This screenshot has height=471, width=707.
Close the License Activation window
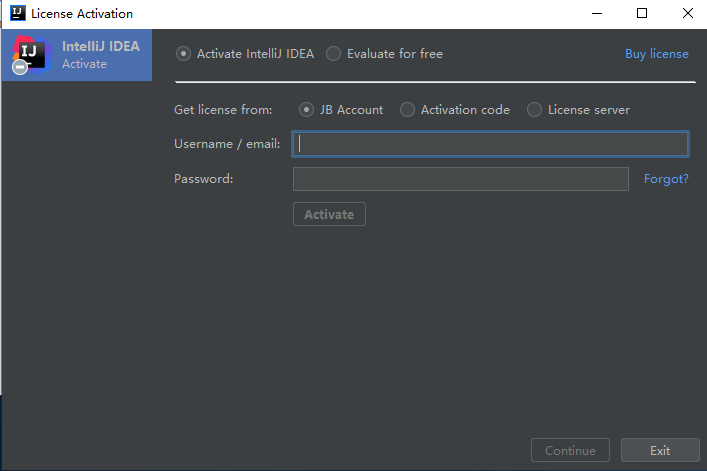click(x=688, y=14)
